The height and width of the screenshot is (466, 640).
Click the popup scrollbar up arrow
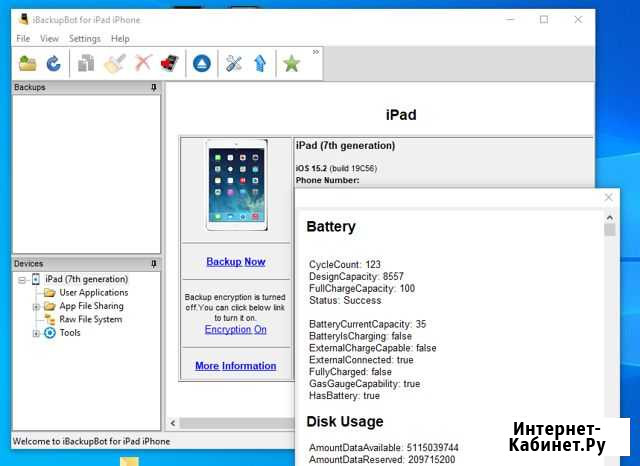tap(610, 218)
